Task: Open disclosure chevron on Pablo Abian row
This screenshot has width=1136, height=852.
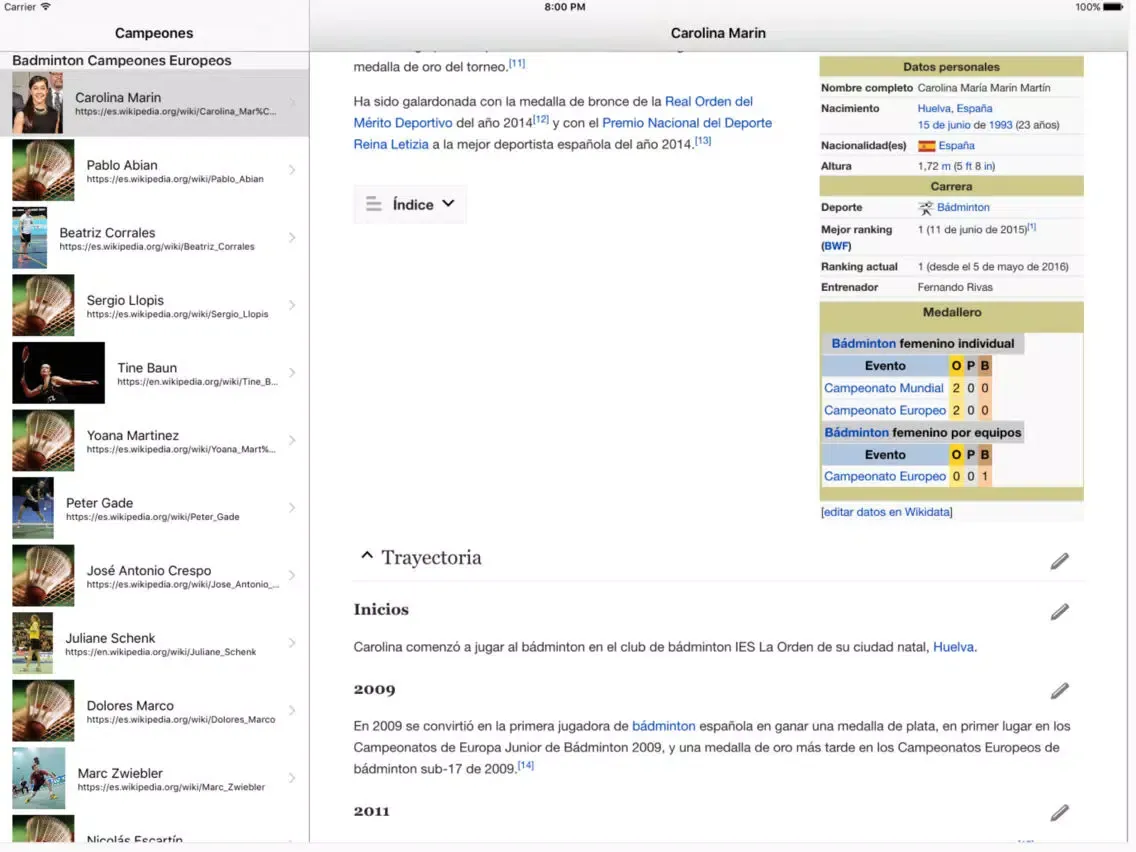Action: (x=292, y=170)
